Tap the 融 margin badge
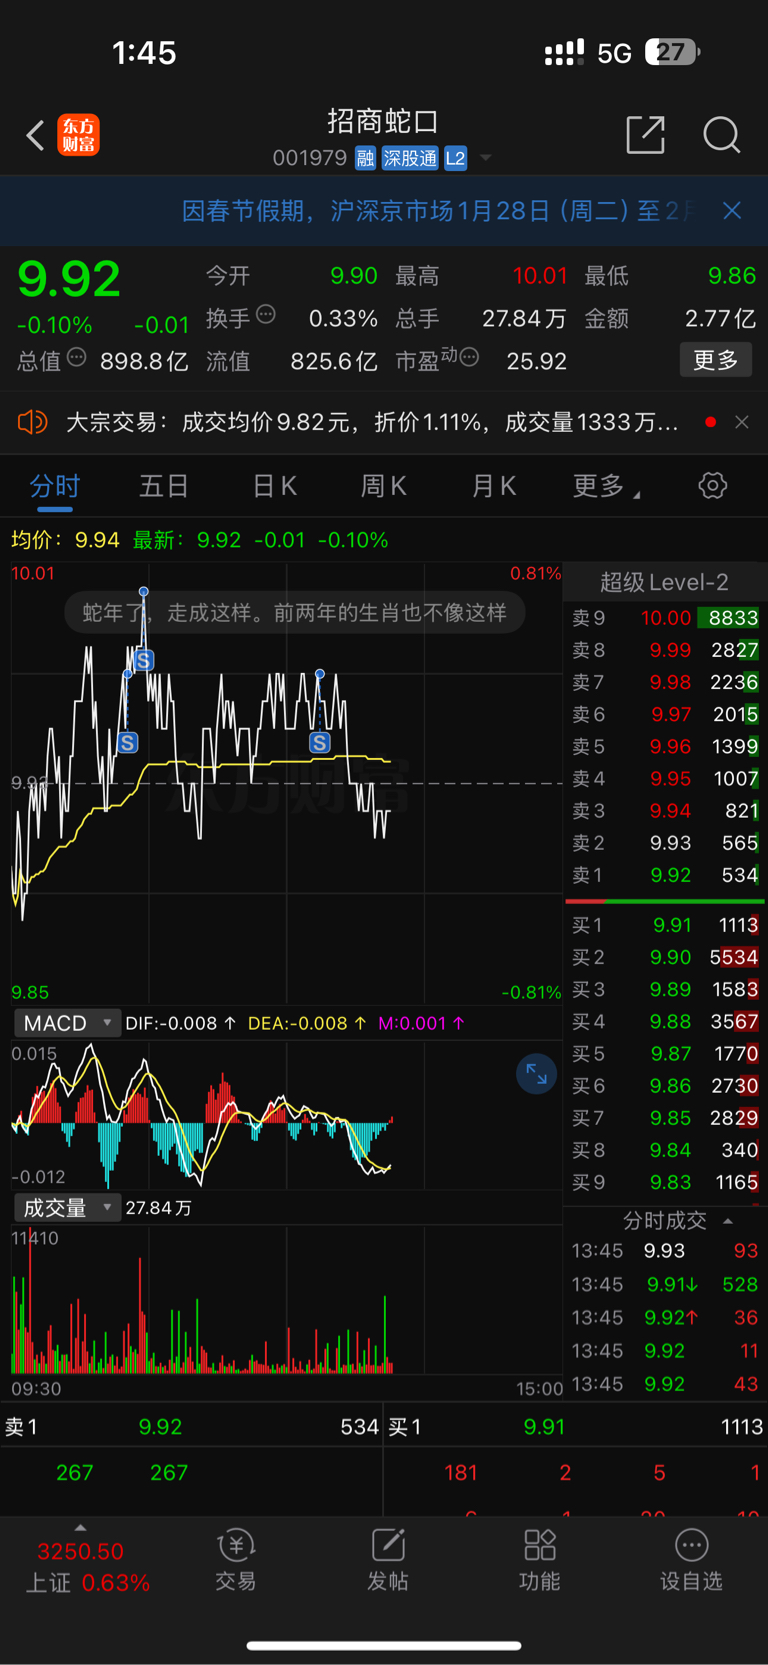The width and height of the screenshot is (768, 1665). [365, 158]
